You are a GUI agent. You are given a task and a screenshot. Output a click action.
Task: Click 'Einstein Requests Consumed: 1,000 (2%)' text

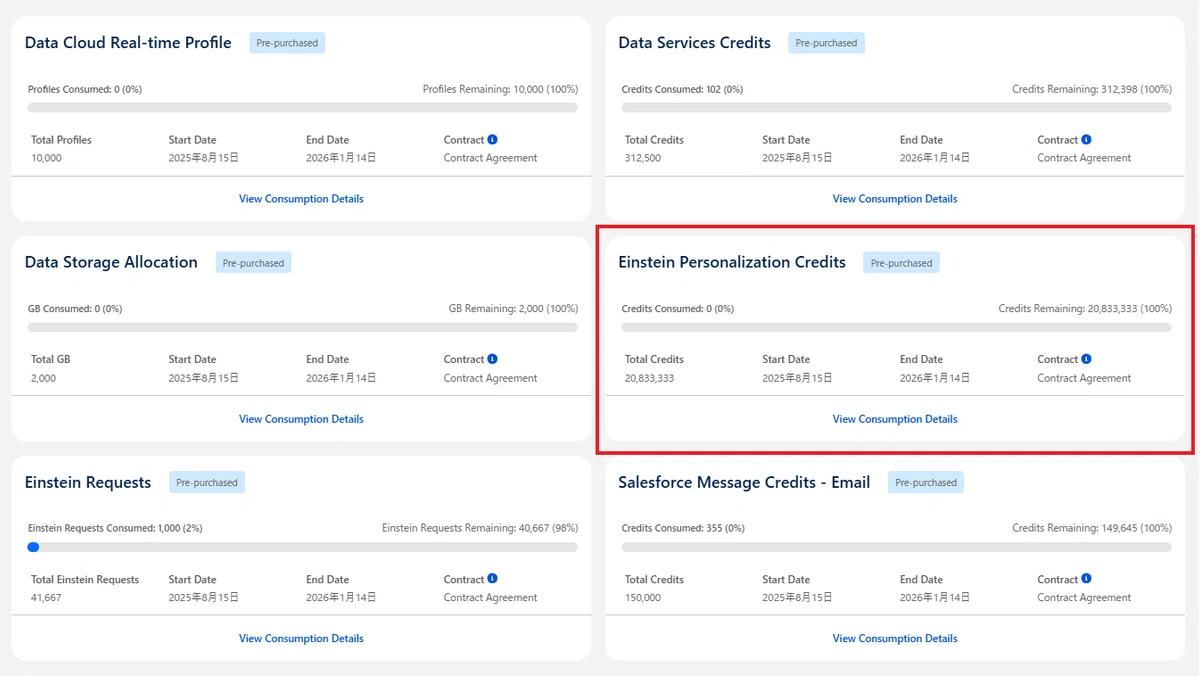tap(115, 528)
